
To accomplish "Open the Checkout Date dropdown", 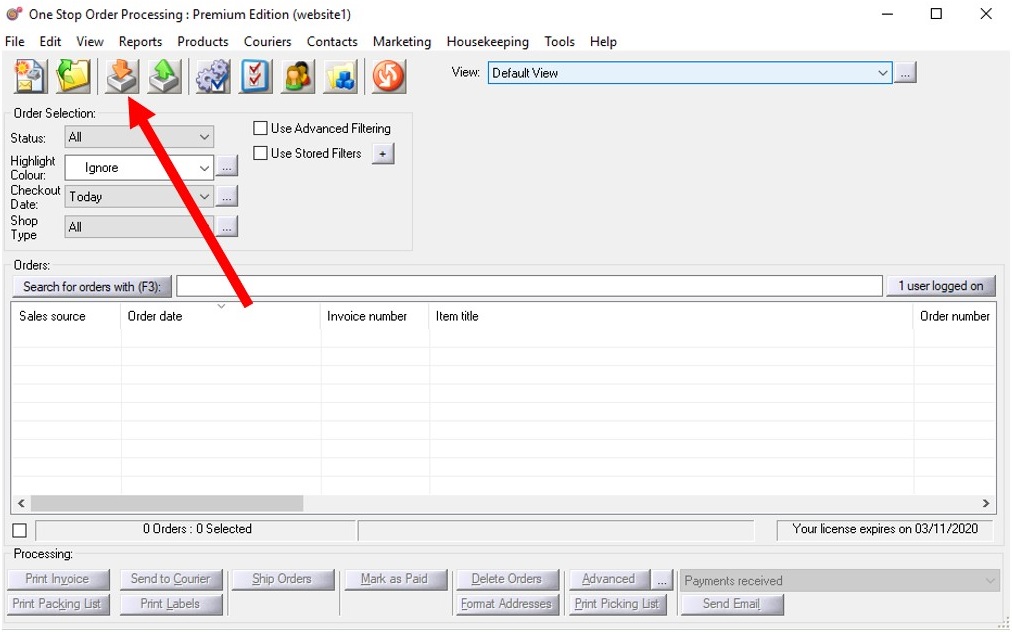I will tap(139, 196).
